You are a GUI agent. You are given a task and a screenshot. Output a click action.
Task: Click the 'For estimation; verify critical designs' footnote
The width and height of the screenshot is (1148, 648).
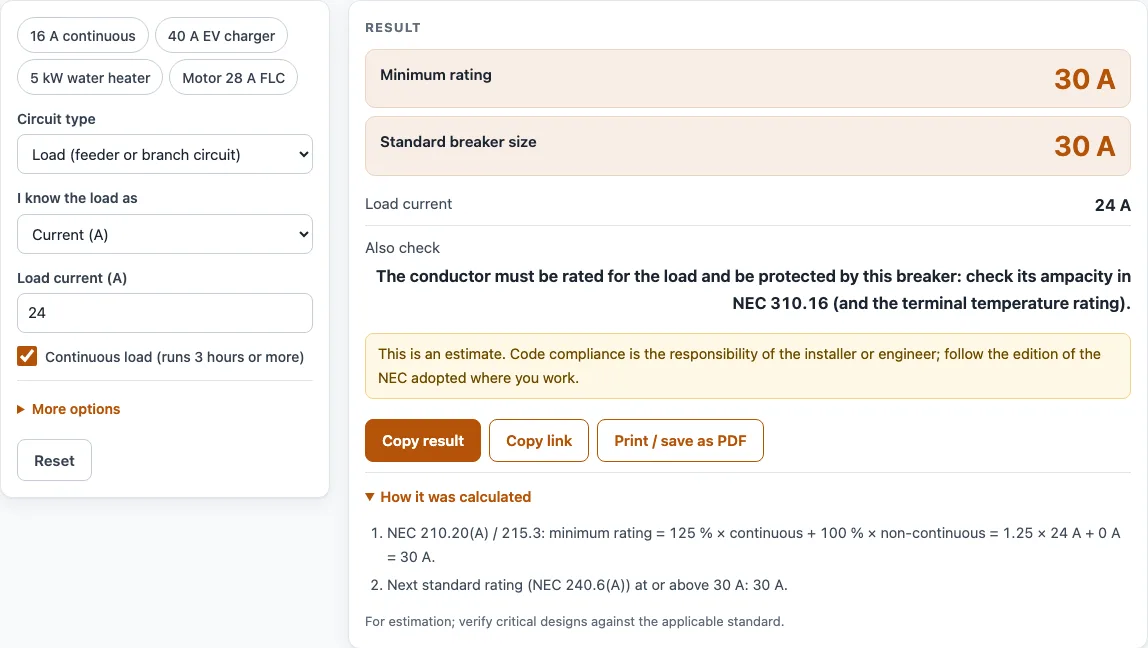coord(575,622)
